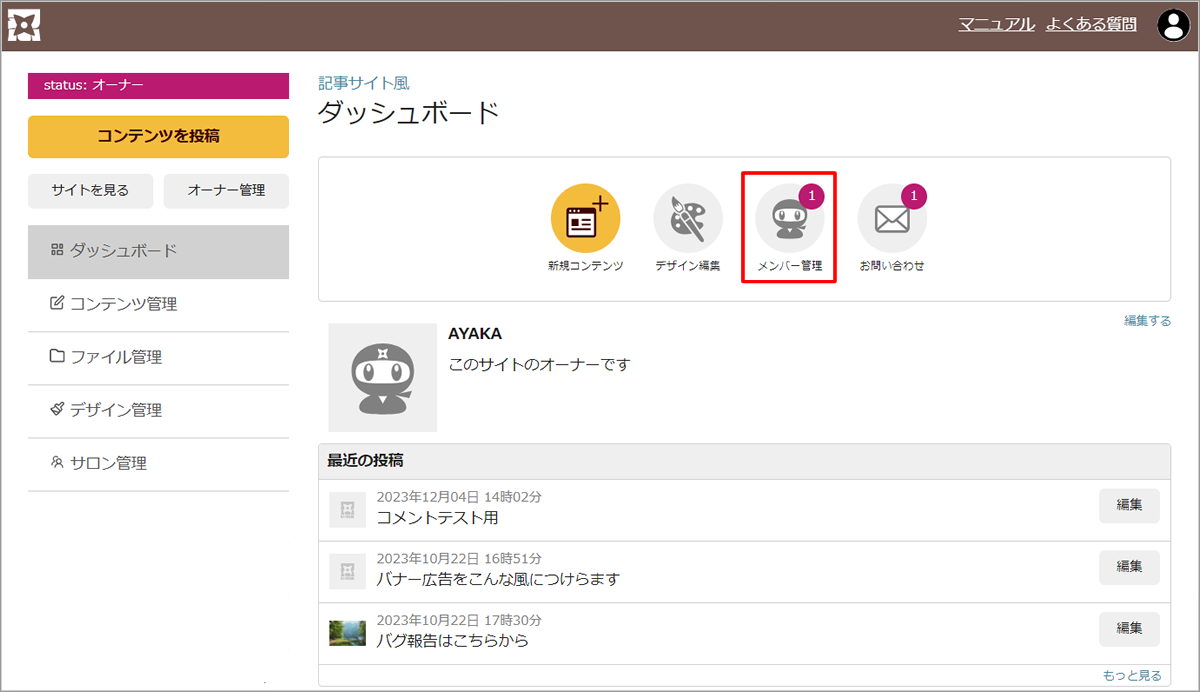Click the site logo in header
Image resolution: width=1200 pixels, height=692 pixels.
click(x=24, y=25)
